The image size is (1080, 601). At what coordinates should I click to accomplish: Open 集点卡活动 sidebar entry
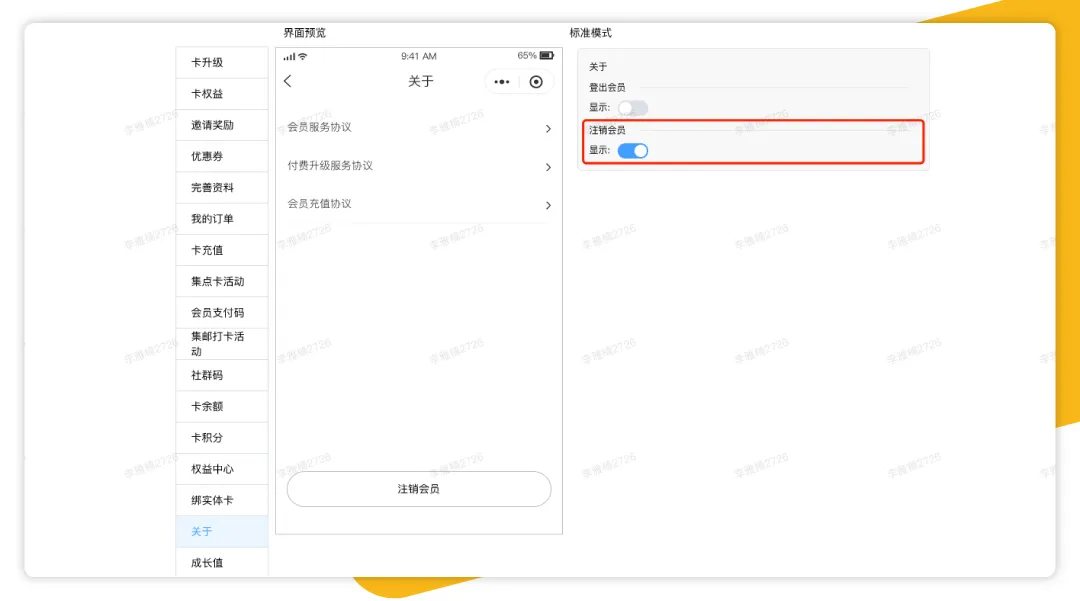tap(222, 282)
